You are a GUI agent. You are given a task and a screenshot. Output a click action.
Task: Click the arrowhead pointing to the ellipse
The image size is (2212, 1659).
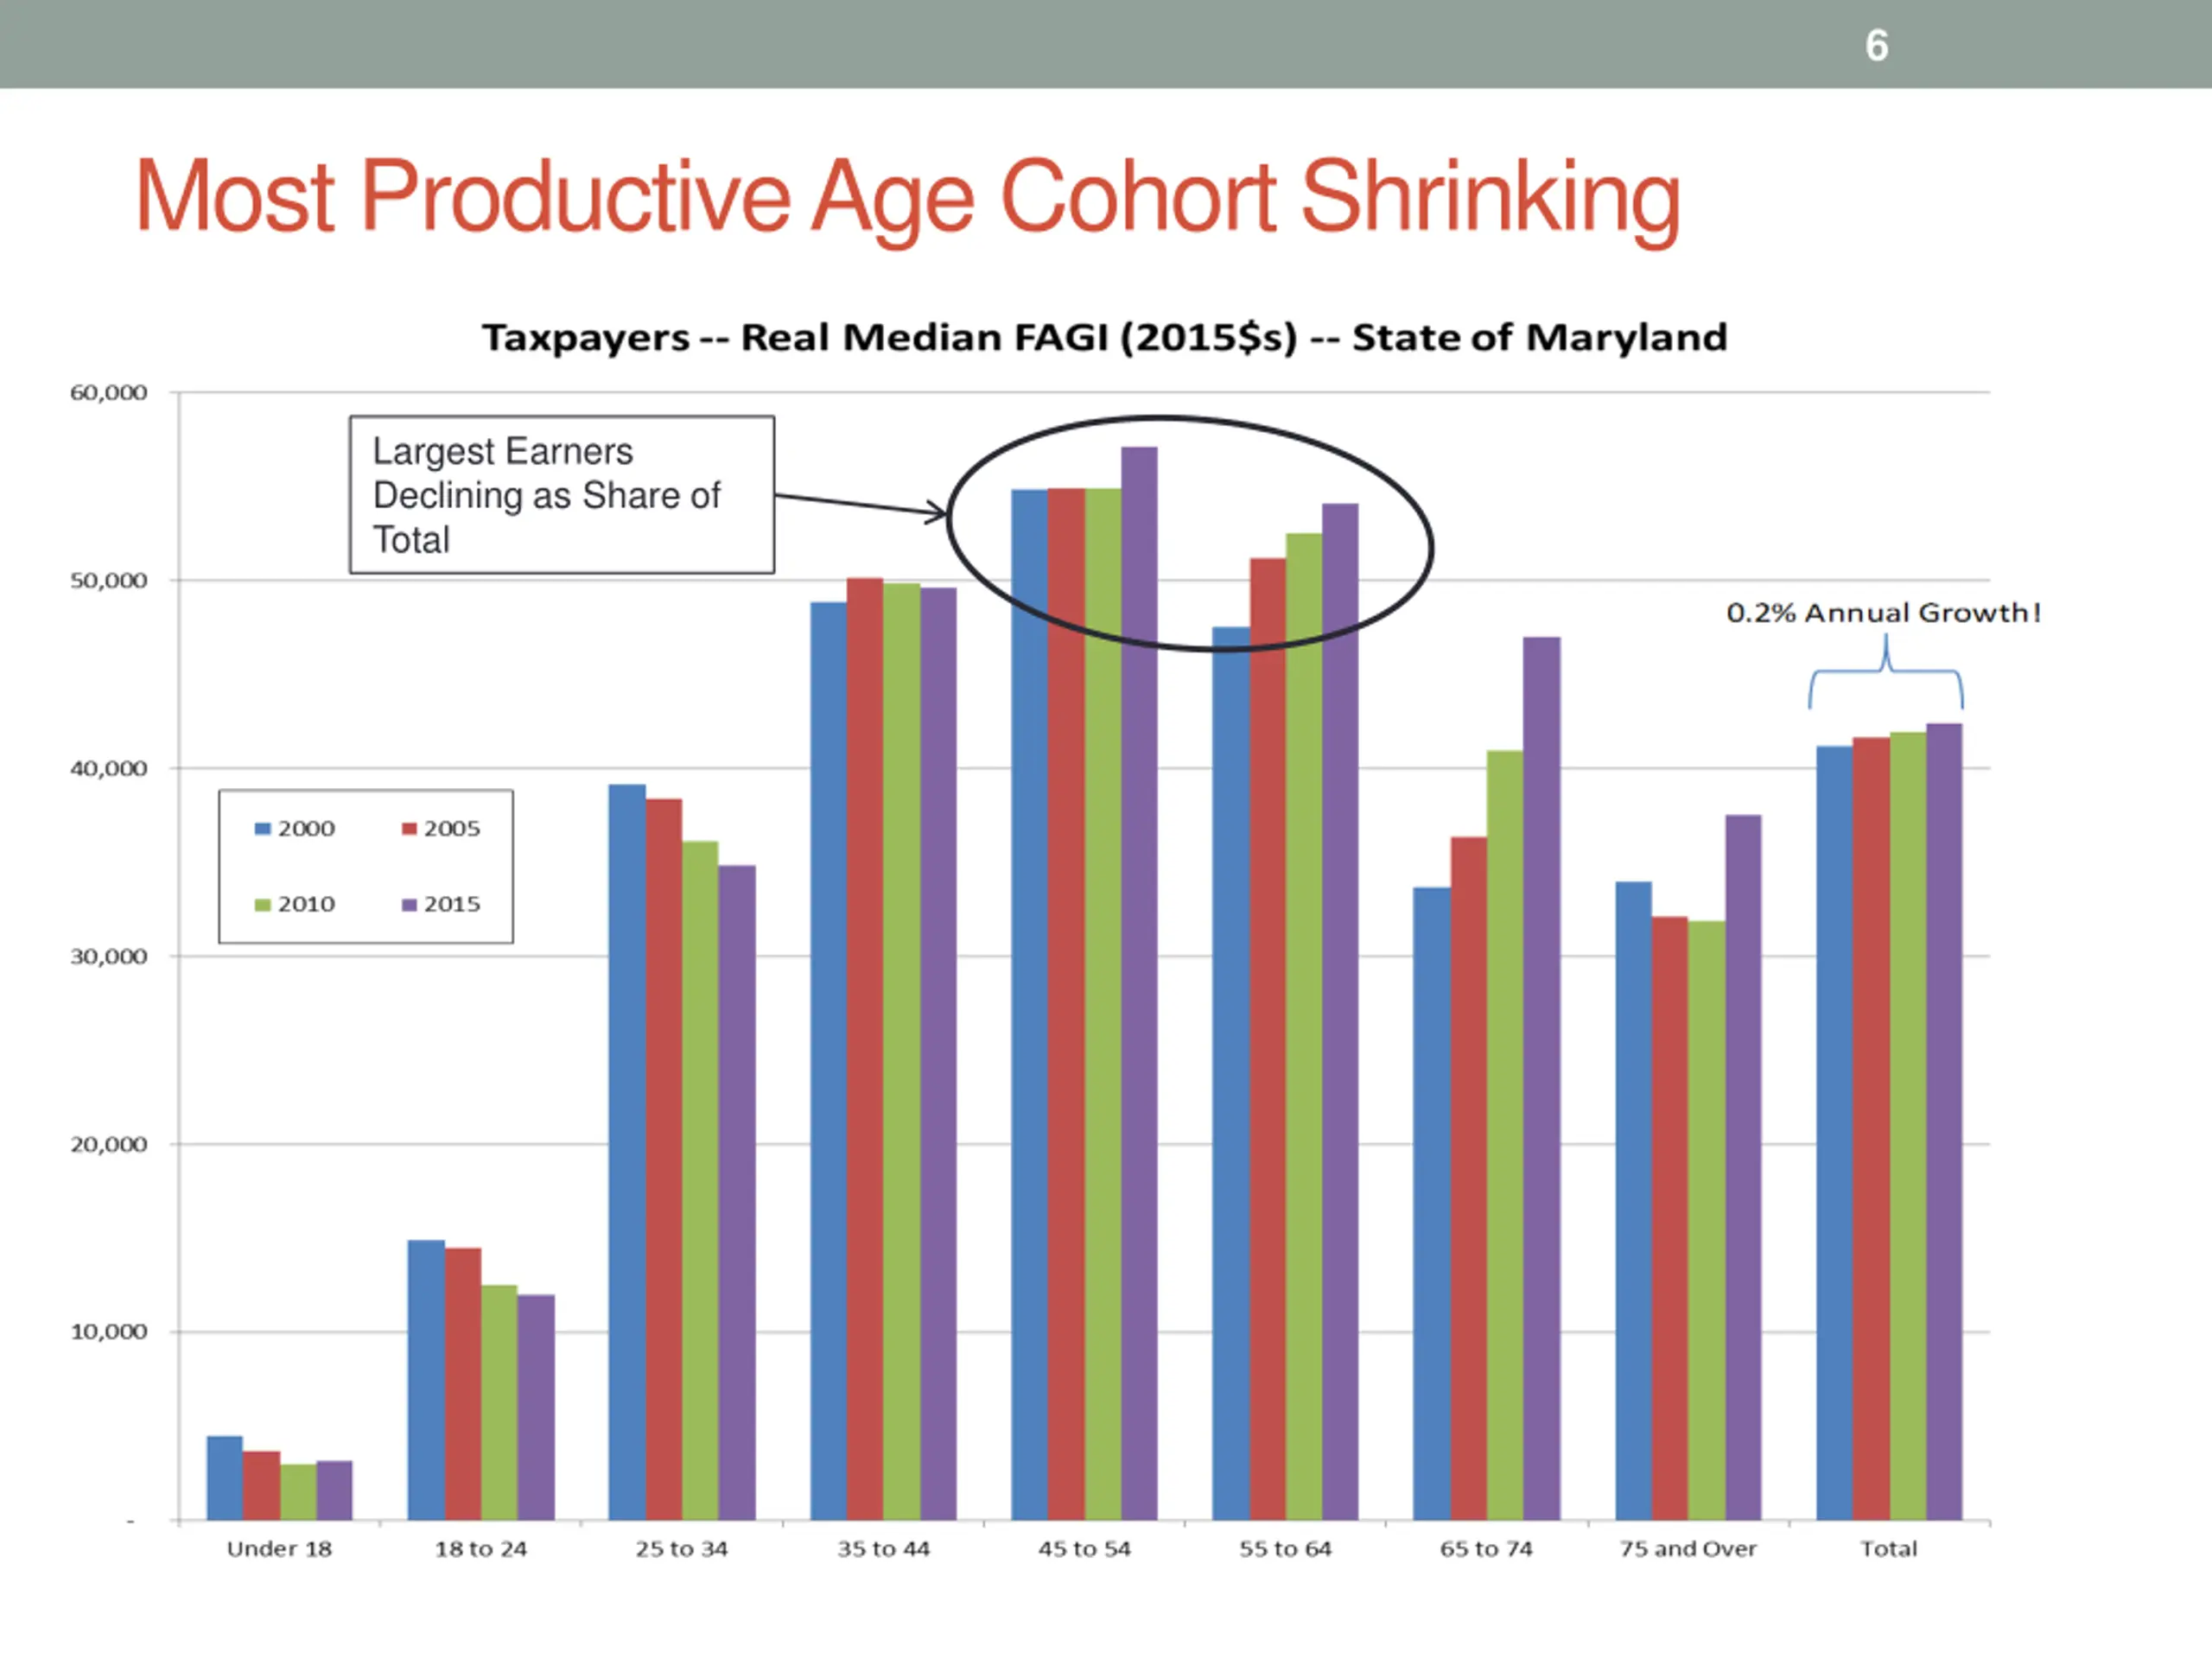tap(938, 514)
